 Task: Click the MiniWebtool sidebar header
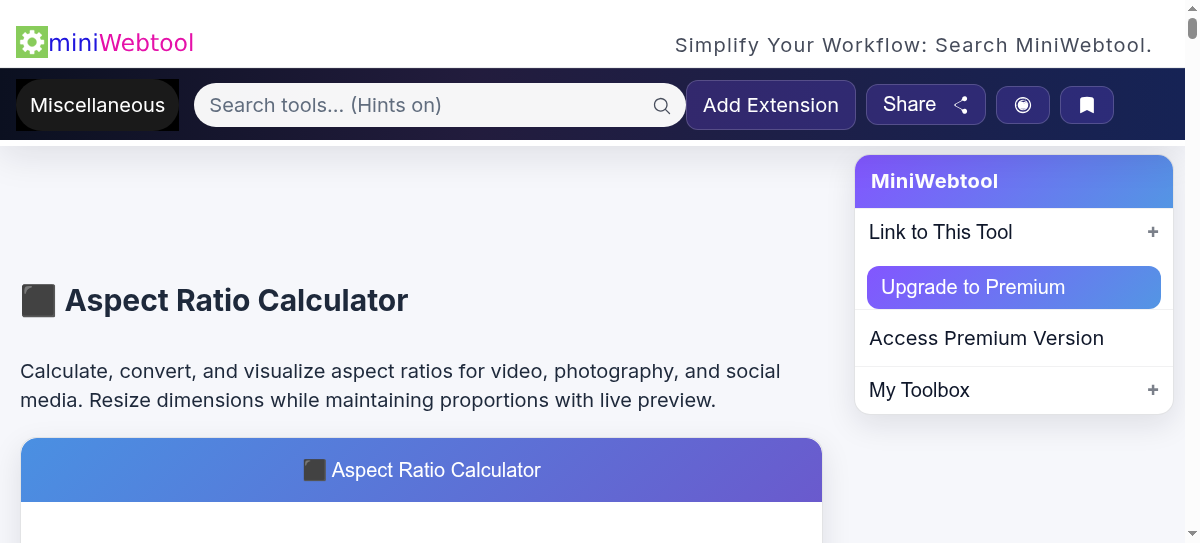click(x=1014, y=181)
